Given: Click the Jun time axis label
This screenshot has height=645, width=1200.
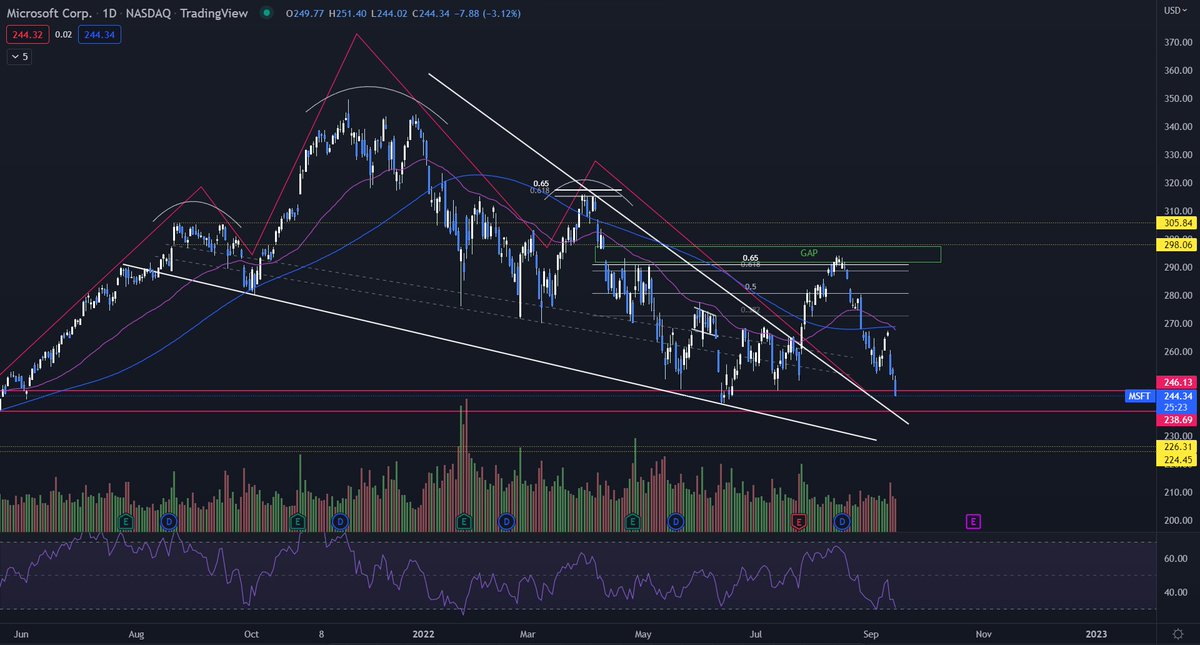Looking at the screenshot, I should [x=22, y=634].
